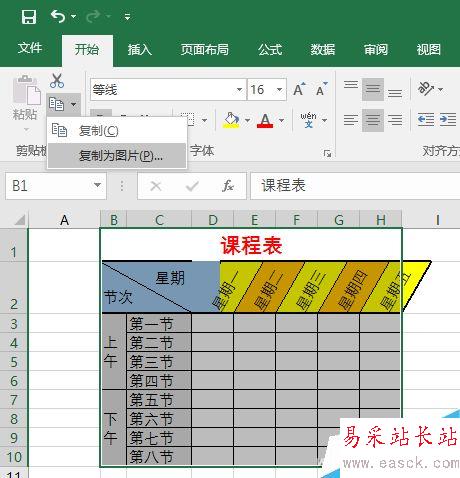The width and height of the screenshot is (460, 478).
Task: Switch to the 插入 ribbon tab
Action: (x=140, y=50)
